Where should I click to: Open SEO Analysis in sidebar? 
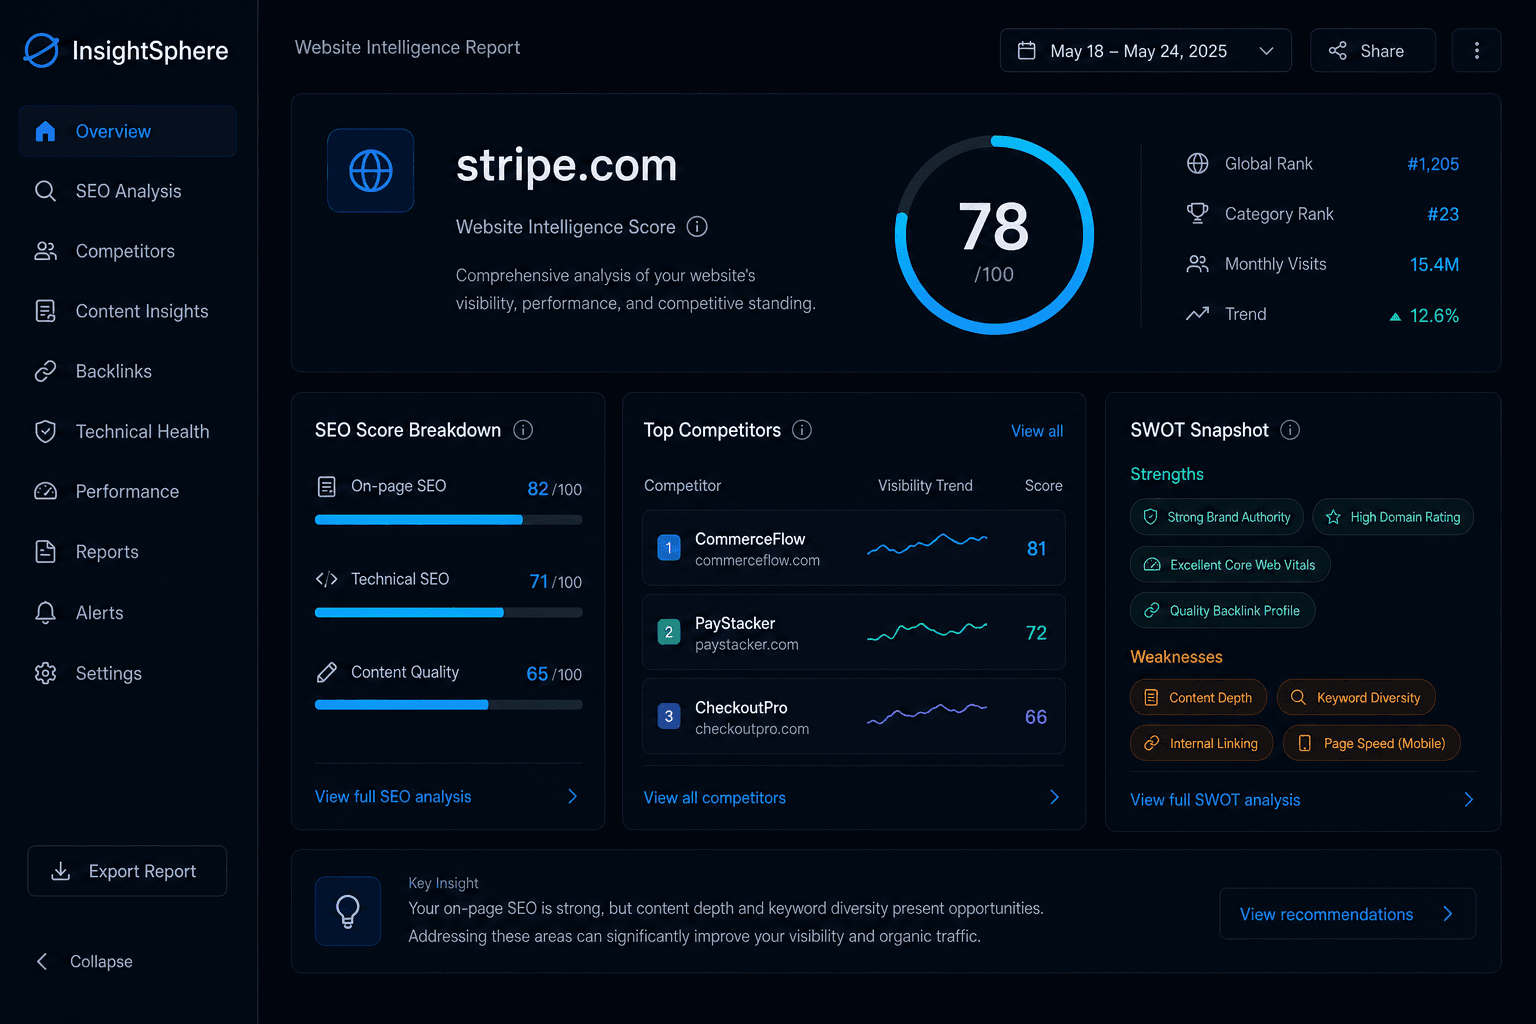pos(128,191)
